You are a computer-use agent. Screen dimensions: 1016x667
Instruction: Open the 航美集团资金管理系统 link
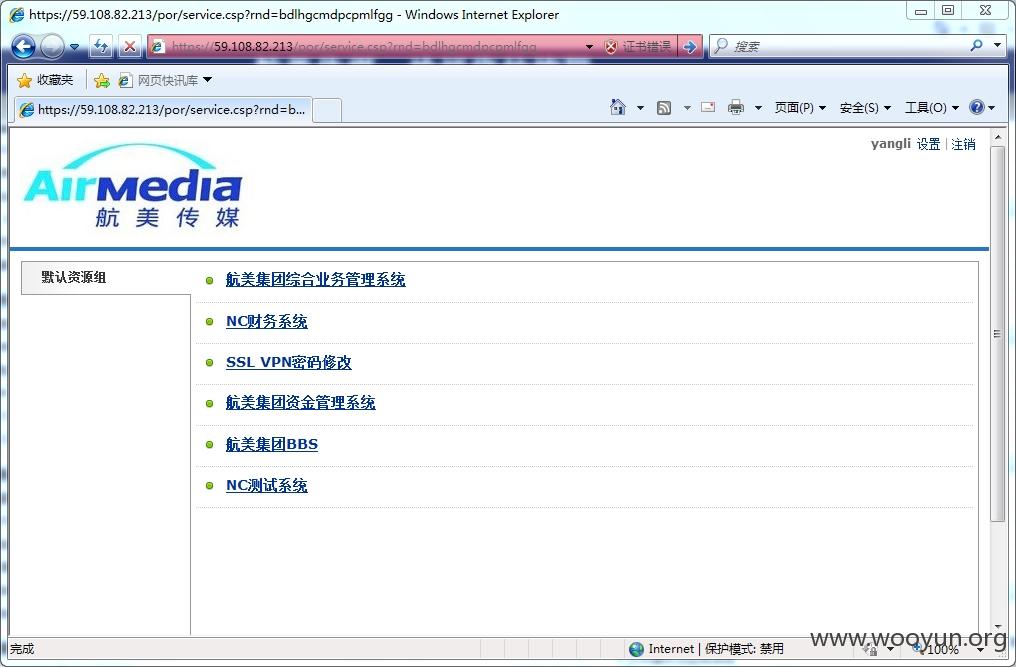click(300, 403)
